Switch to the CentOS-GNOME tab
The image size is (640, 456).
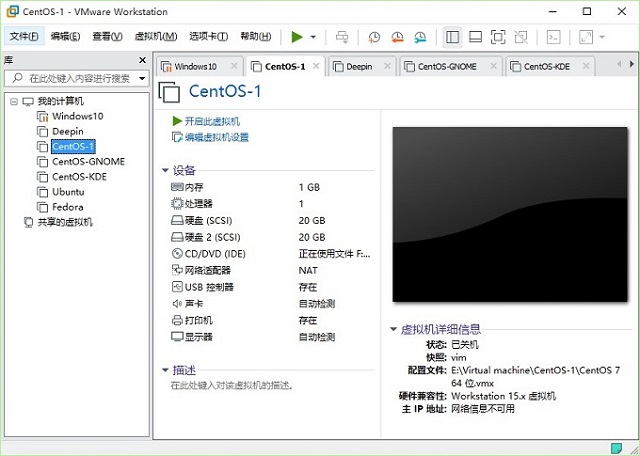click(447, 67)
